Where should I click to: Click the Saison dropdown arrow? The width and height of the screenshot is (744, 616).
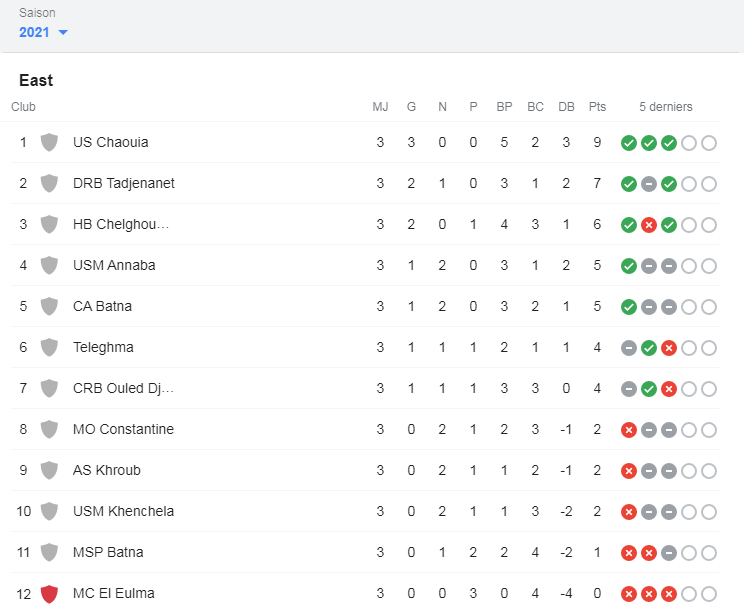click(63, 33)
